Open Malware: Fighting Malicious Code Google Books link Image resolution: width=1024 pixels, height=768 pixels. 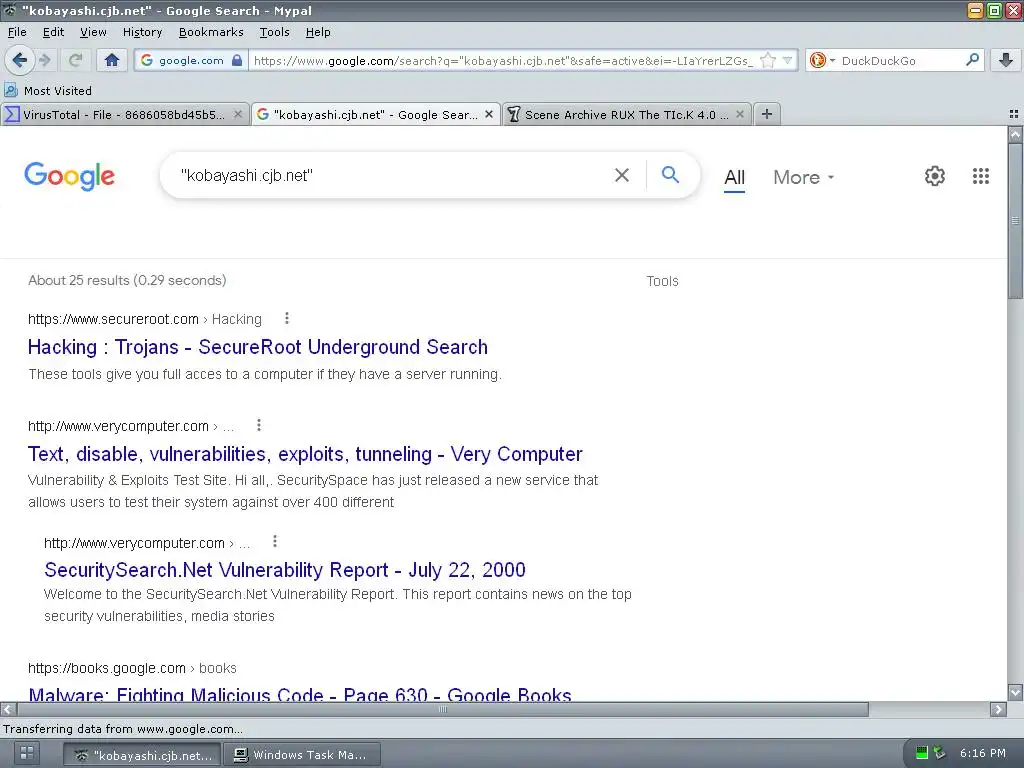pyautogui.click(x=300, y=695)
